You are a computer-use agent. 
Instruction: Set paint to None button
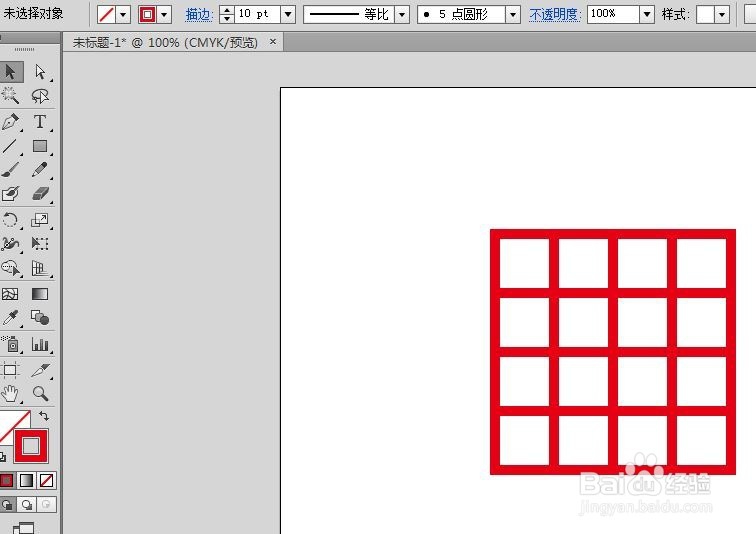click(47, 481)
